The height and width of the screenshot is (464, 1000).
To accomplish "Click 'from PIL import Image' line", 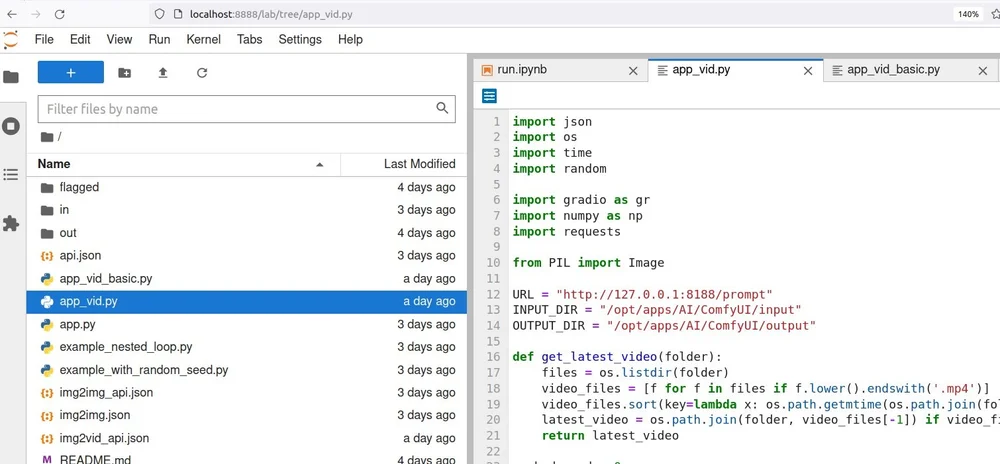I will (588, 263).
